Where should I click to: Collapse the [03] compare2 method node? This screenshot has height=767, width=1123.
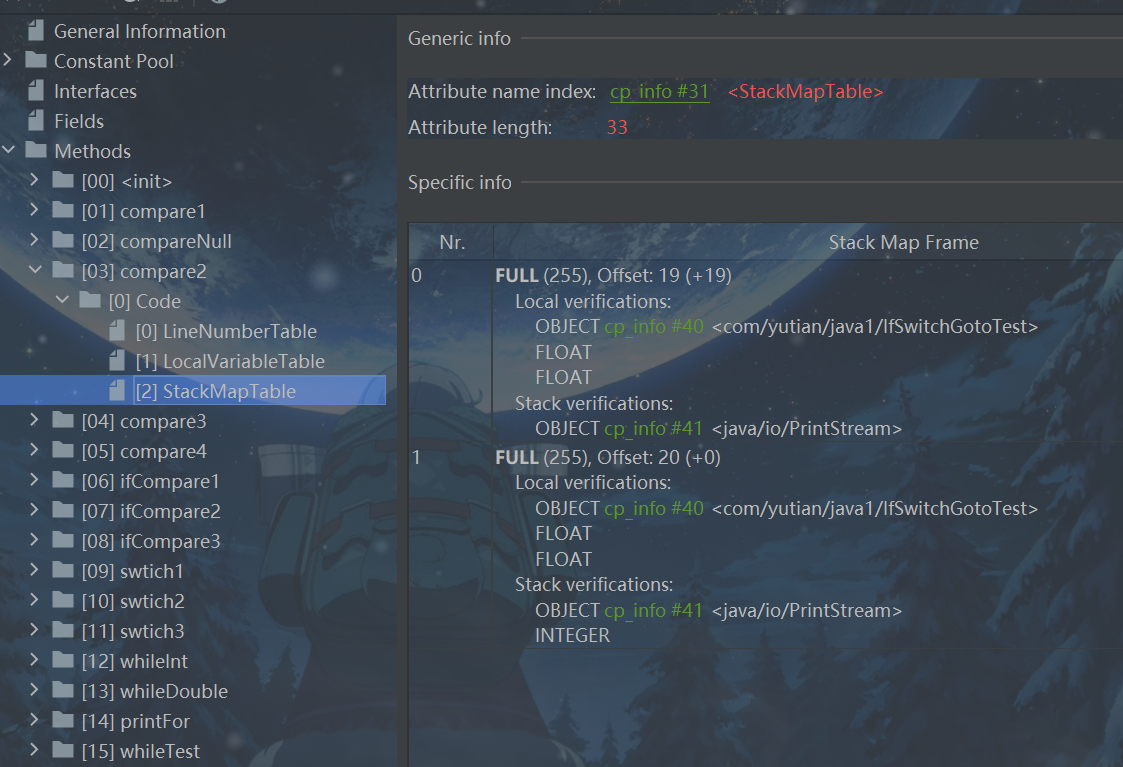[35, 271]
